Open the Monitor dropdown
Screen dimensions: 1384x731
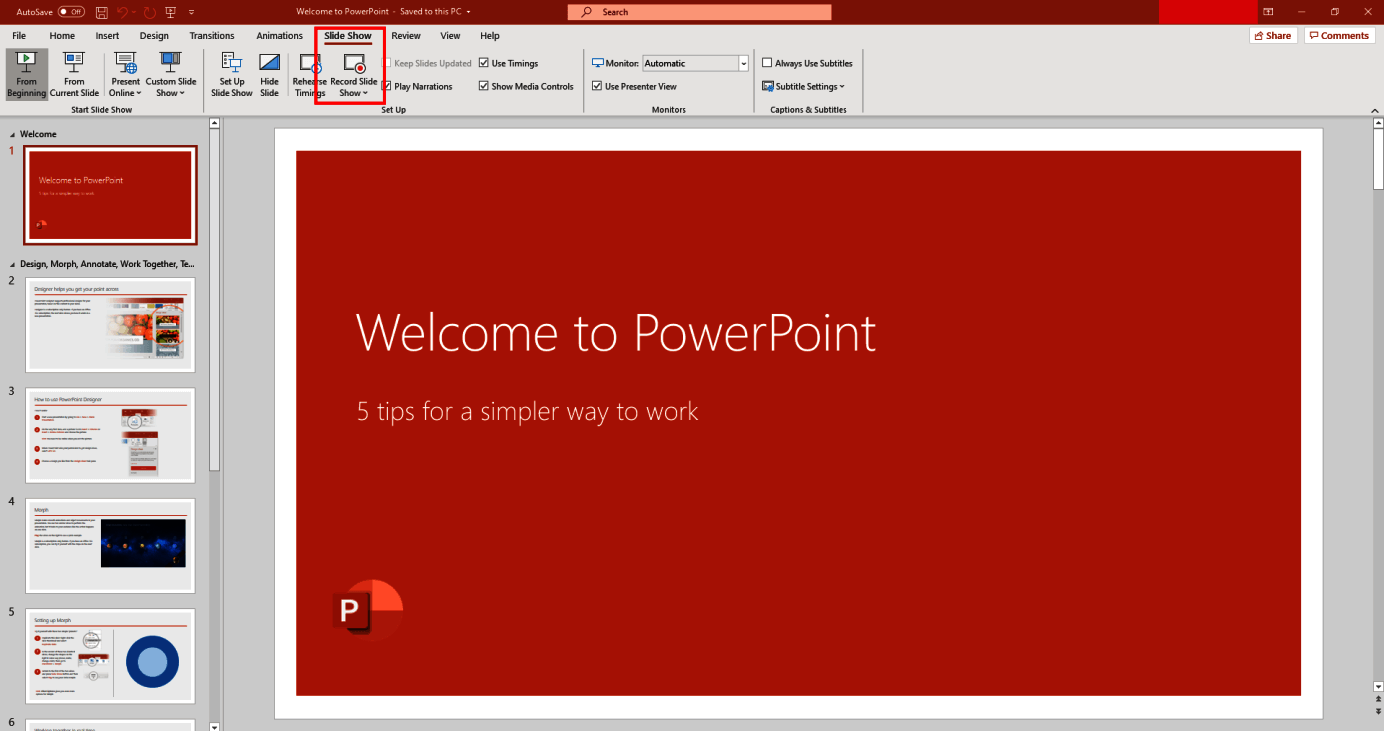742,62
